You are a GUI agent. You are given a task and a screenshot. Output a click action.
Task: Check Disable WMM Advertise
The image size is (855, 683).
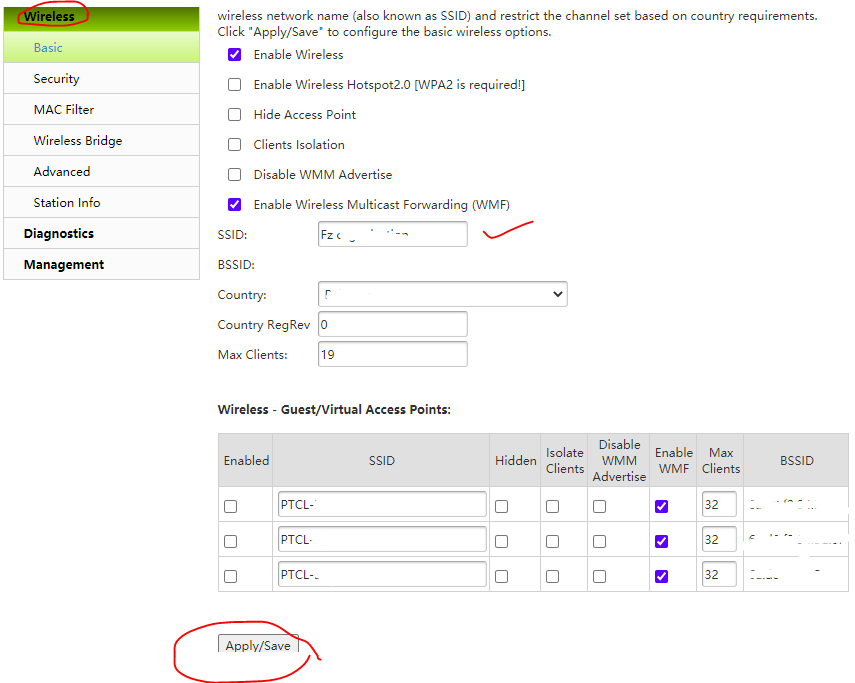234,175
